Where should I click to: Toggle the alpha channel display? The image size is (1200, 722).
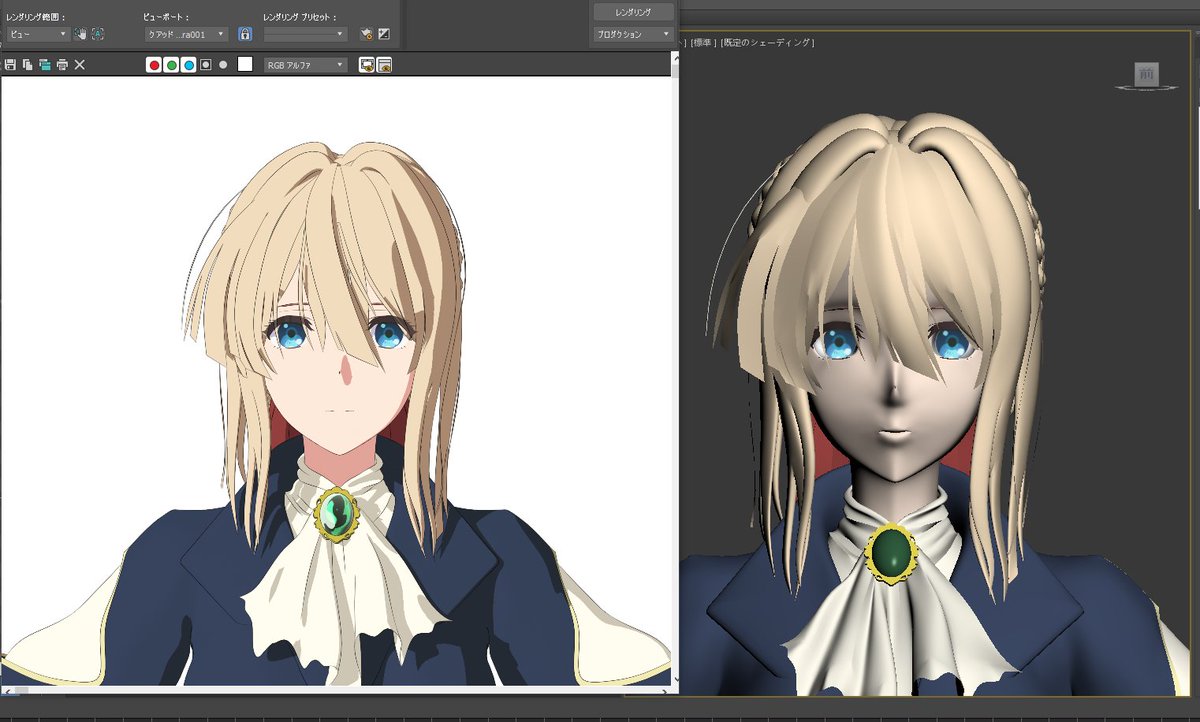205,65
